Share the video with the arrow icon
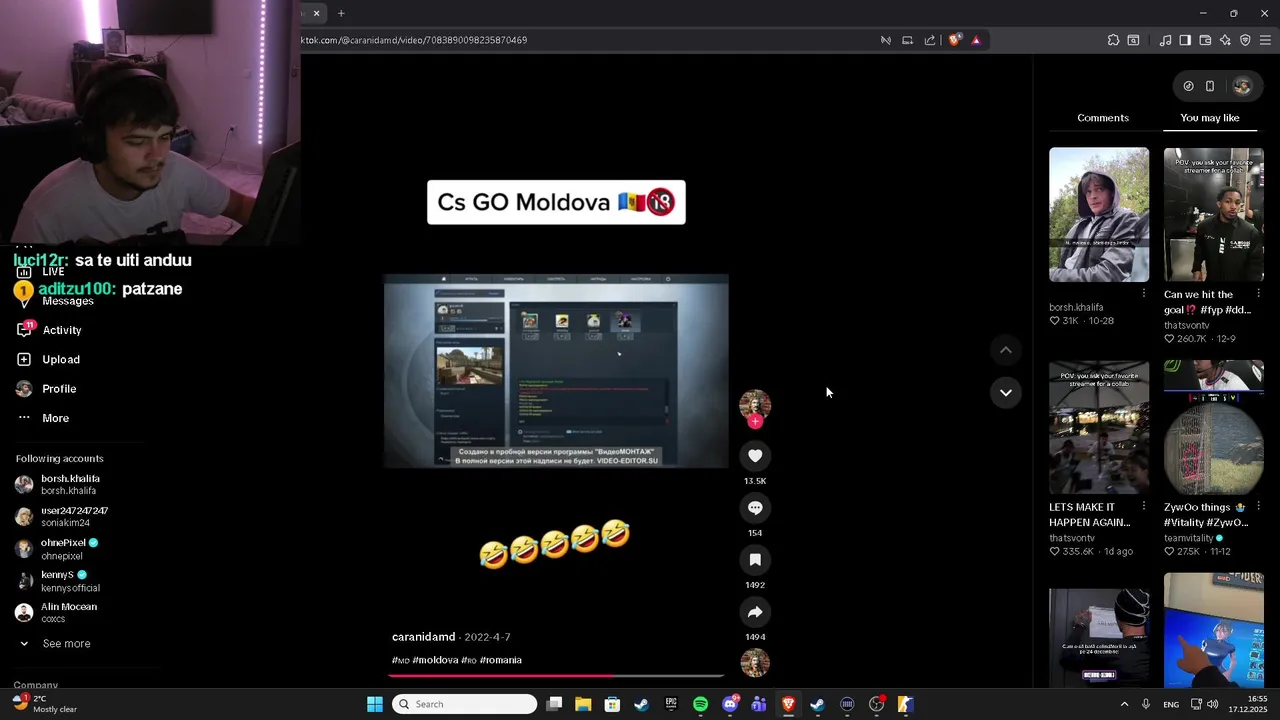 coord(755,612)
